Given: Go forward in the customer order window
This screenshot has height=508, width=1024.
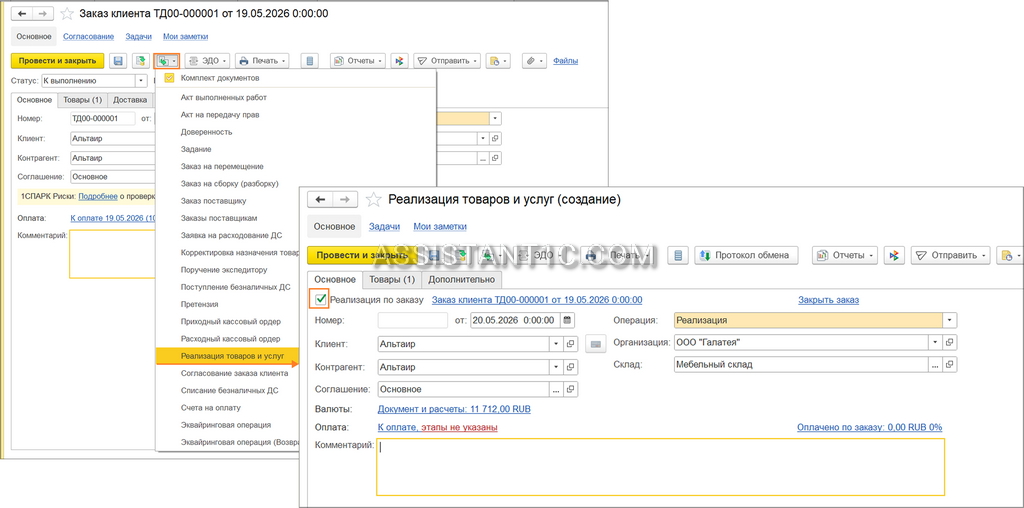Looking at the screenshot, I should point(43,13).
